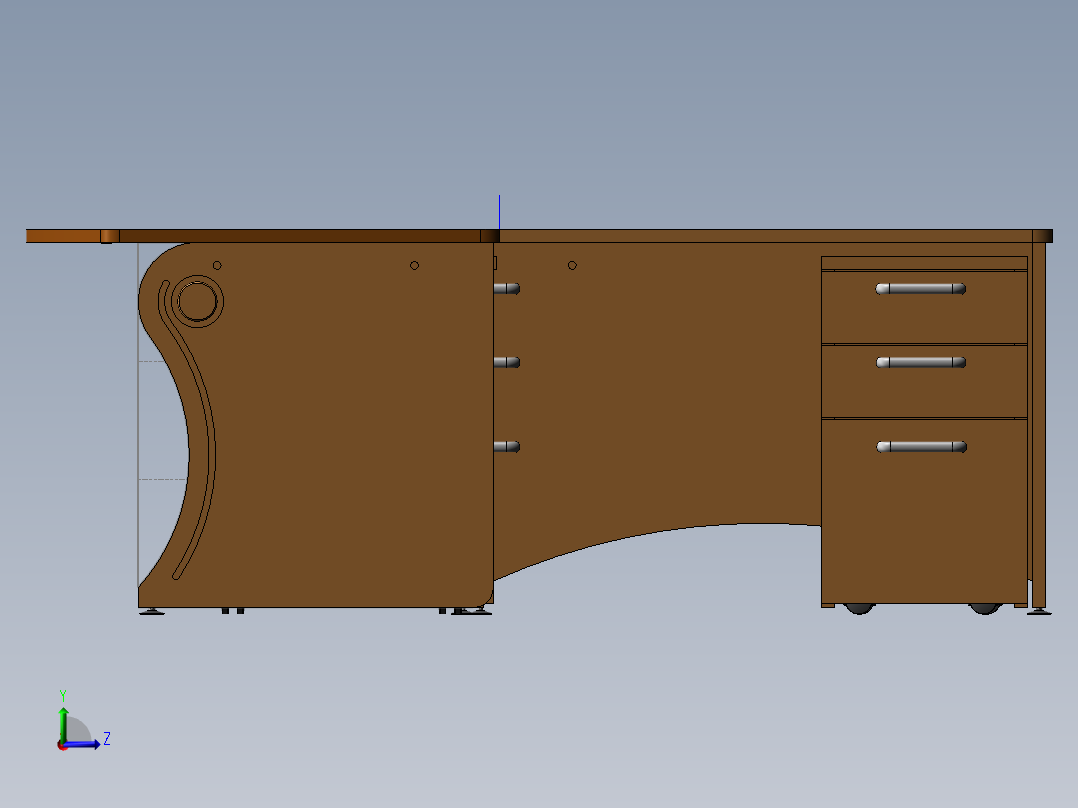Select the small hole on the arched back panel

pyautogui.click(x=572, y=265)
